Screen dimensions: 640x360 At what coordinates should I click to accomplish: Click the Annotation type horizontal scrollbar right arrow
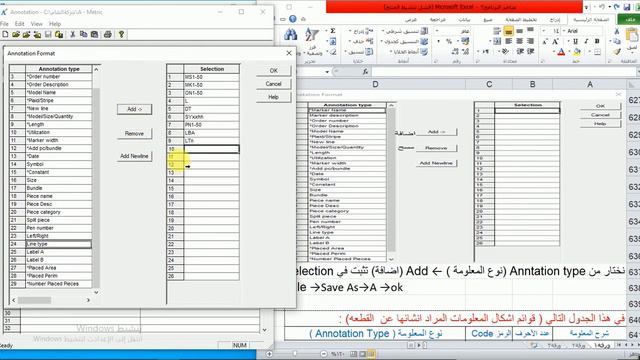[88, 300]
